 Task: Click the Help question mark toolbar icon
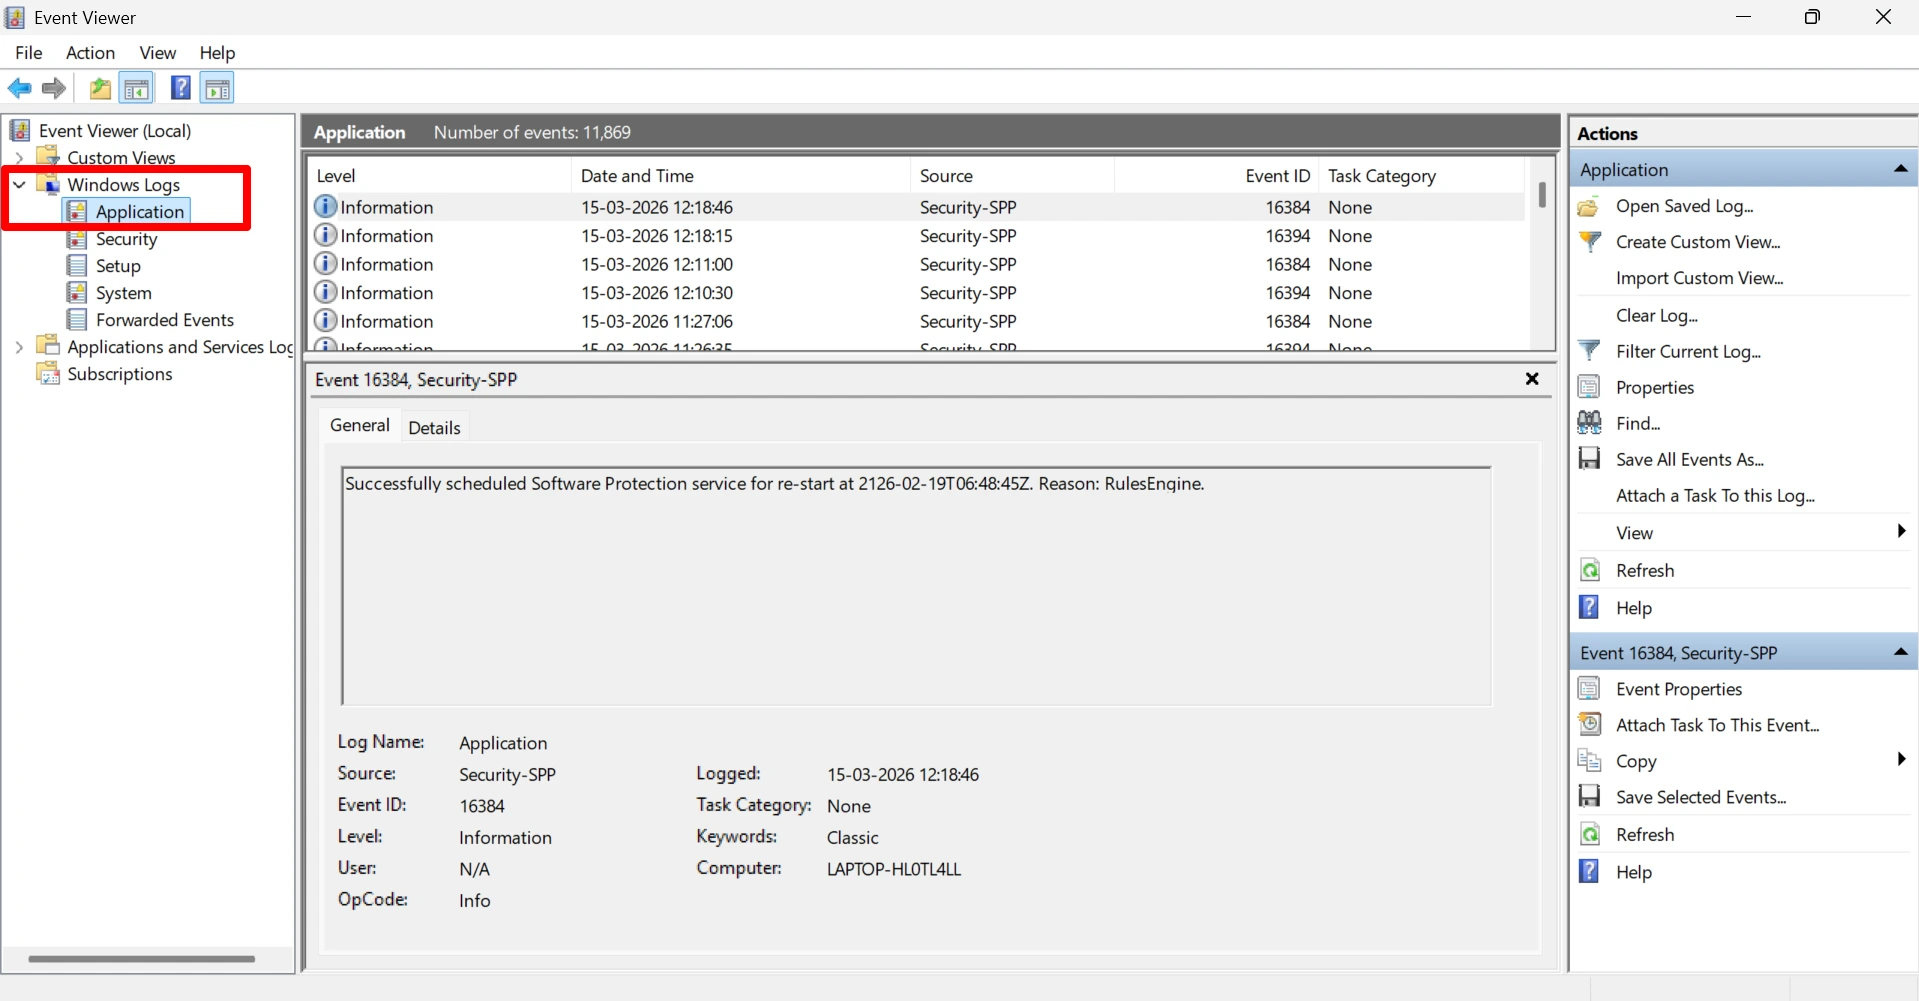click(180, 88)
